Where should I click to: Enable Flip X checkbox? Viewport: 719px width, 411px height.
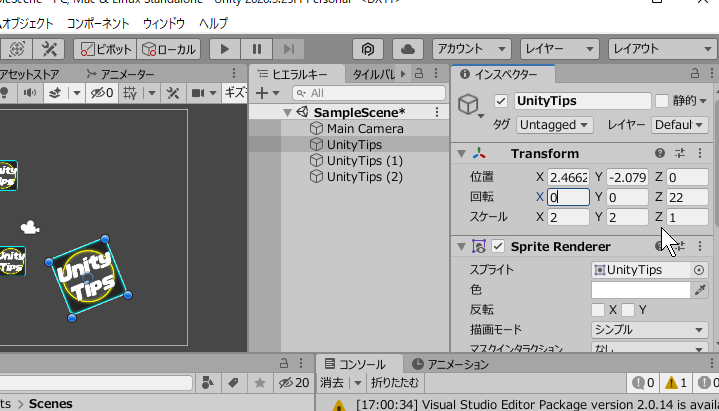[x=597, y=310]
